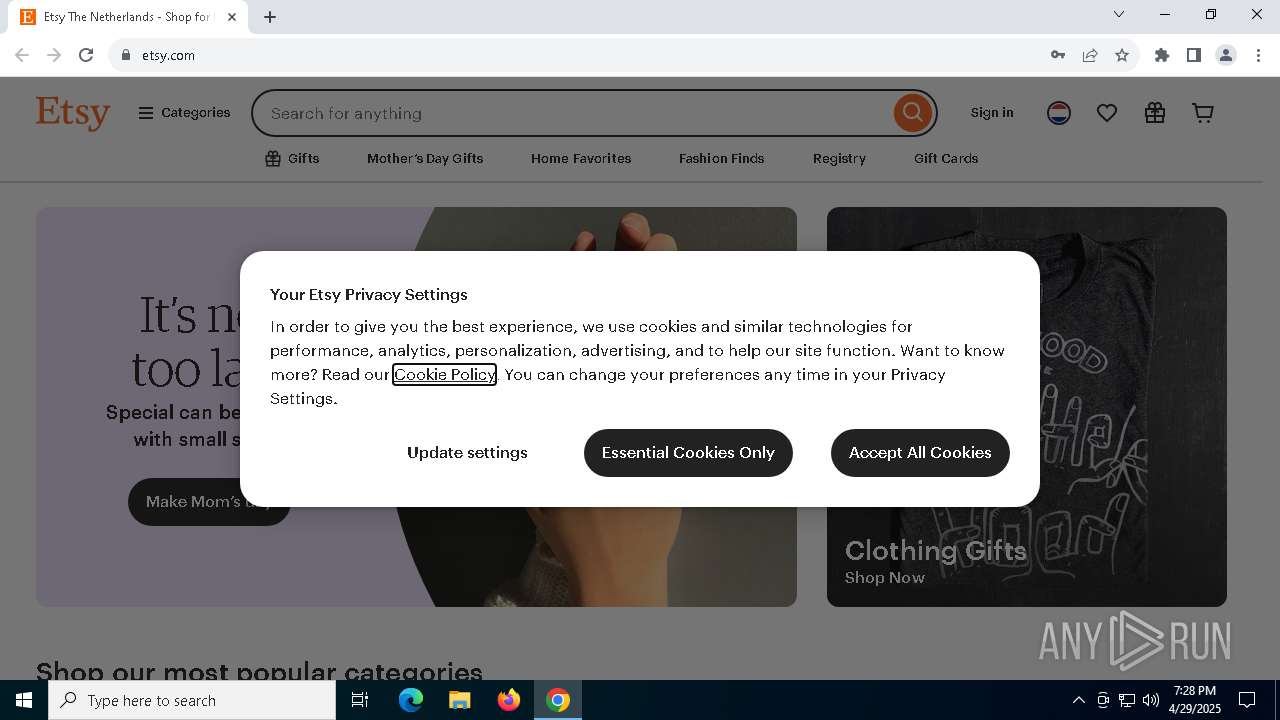Click the orange search magnifier button
This screenshot has width=1280, height=720.
[x=912, y=113]
